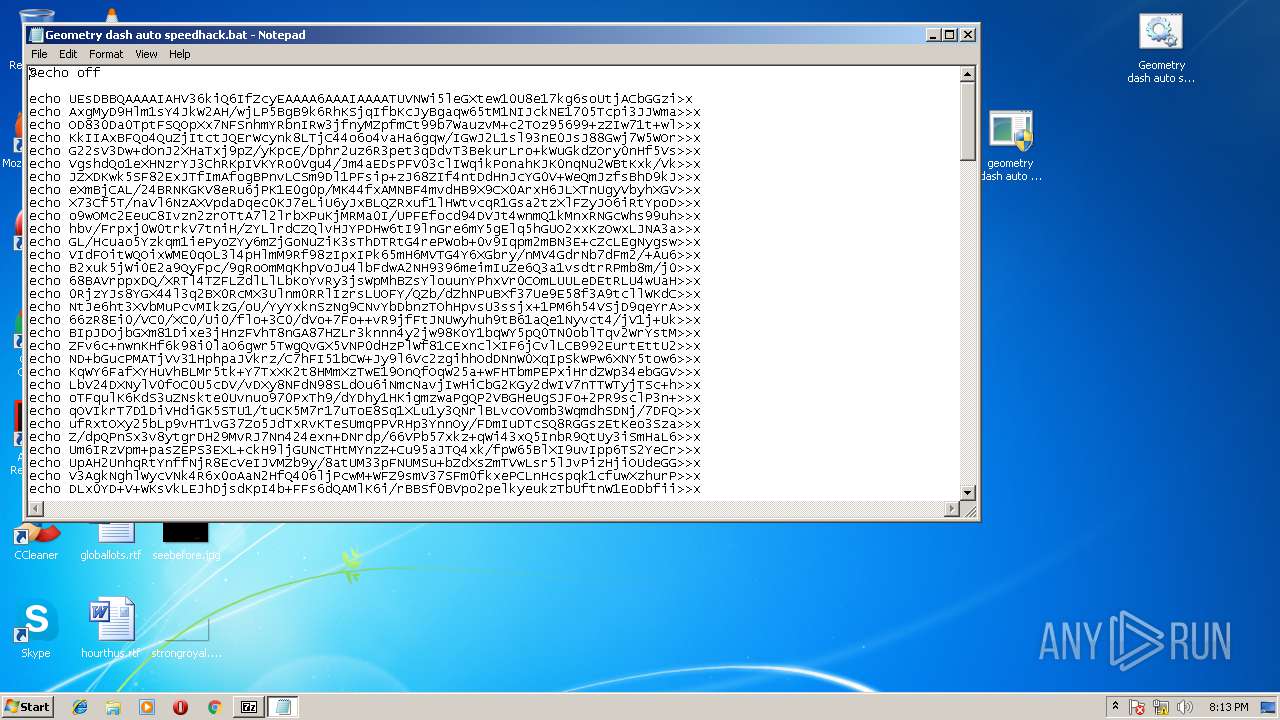Click the vertical scrollbar thumb
The image size is (1280, 720).
coord(967,121)
